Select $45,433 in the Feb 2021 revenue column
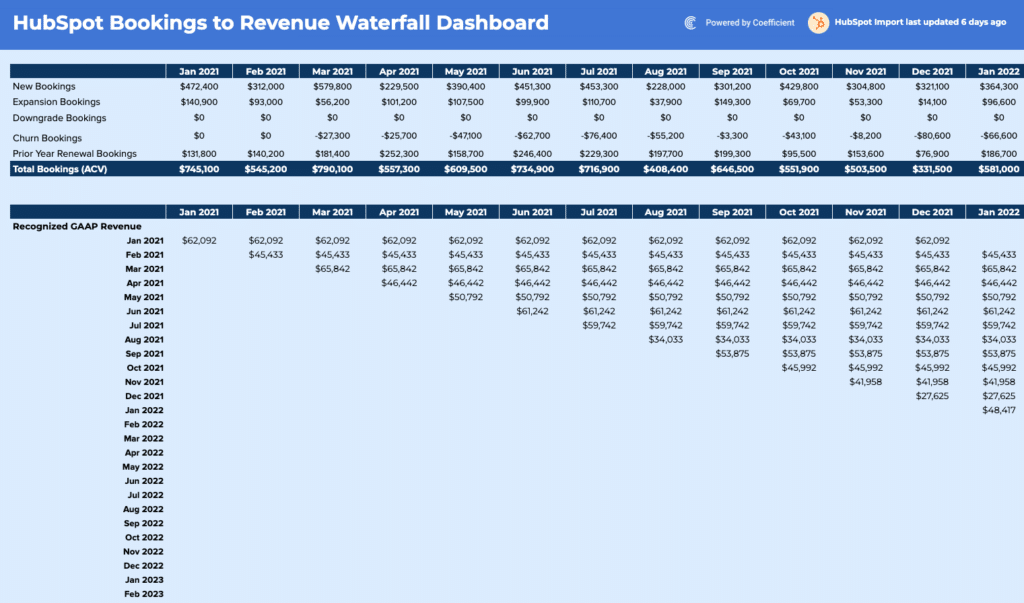The width and height of the screenshot is (1024, 603). click(266, 255)
